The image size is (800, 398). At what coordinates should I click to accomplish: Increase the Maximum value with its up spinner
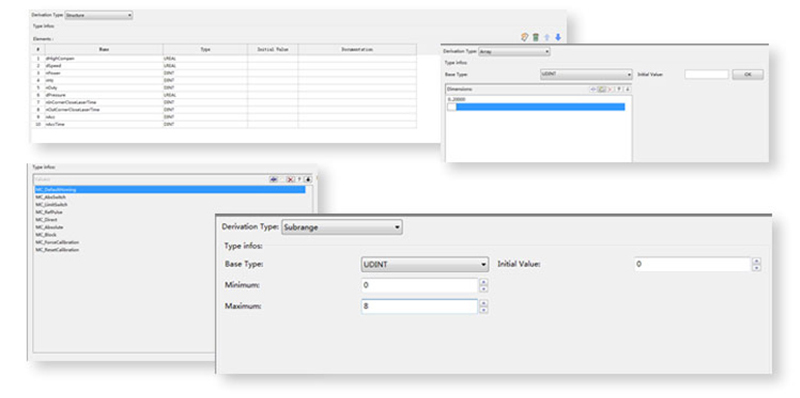(484, 303)
